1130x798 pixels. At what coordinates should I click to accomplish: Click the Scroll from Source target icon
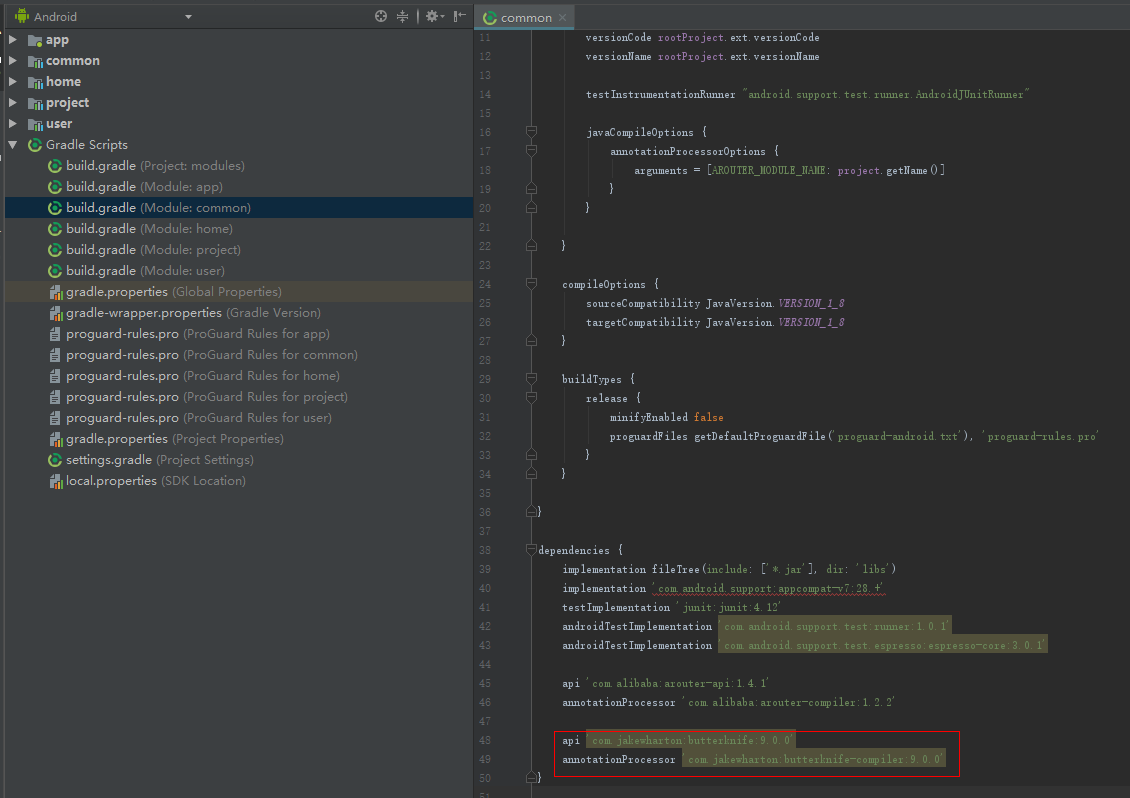point(381,16)
